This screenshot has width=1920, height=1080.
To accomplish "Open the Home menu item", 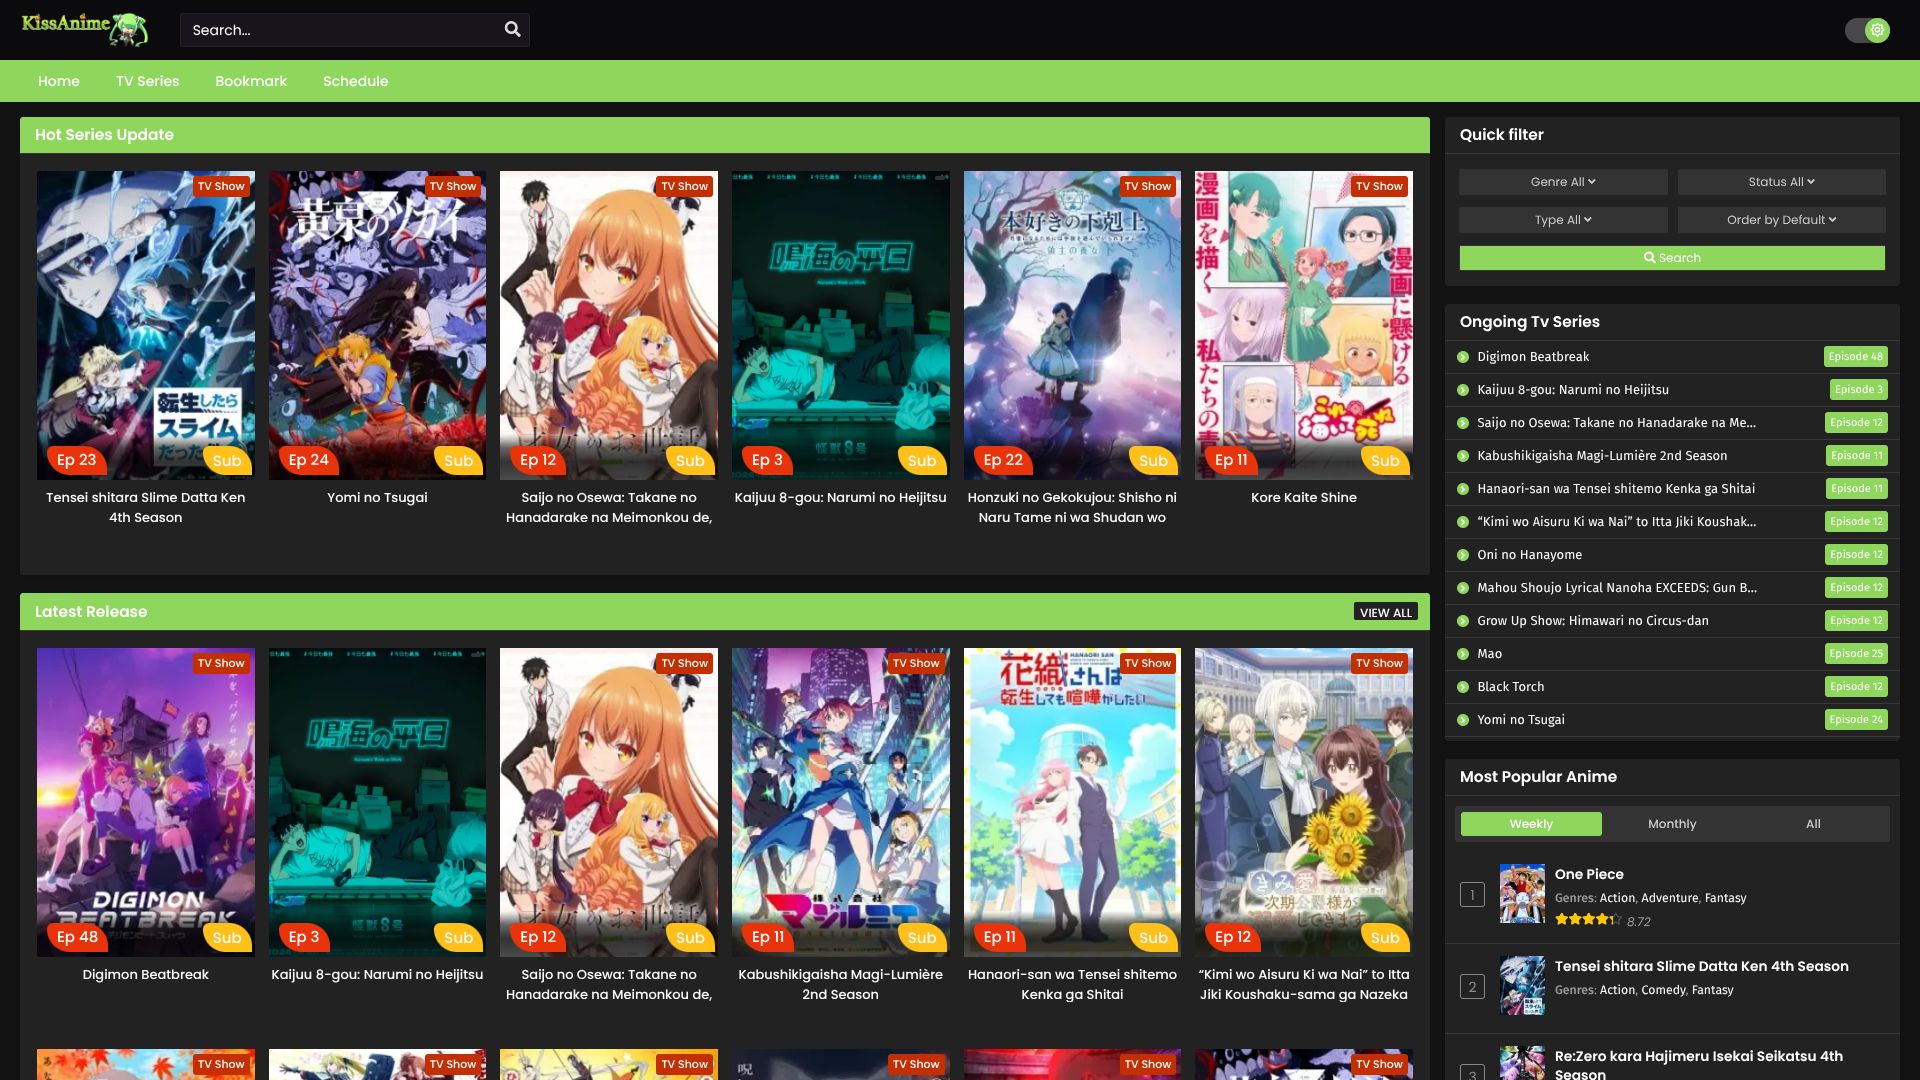I will pyautogui.click(x=59, y=81).
